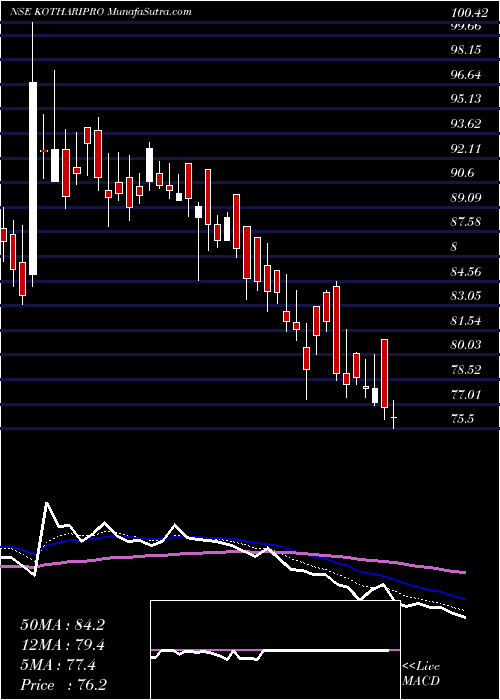This screenshot has height=700, width=500.
Task: Click the 95.13 price axis label
Action: [x=468, y=99]
